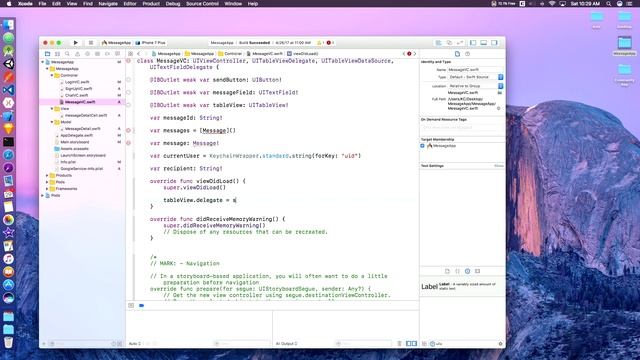
Task: Stop the running build
Action: point(91,42)
